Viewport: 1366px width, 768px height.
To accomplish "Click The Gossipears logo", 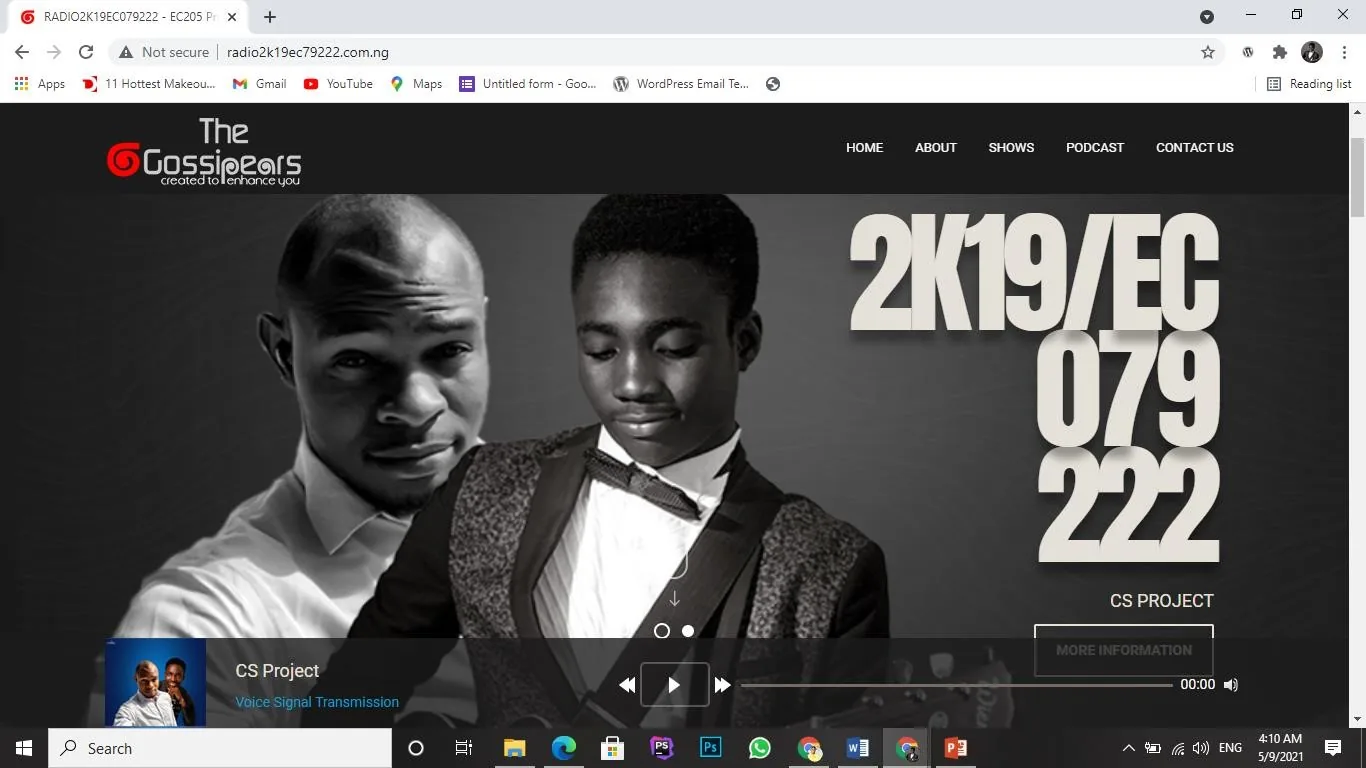I will tap(204, 152).
